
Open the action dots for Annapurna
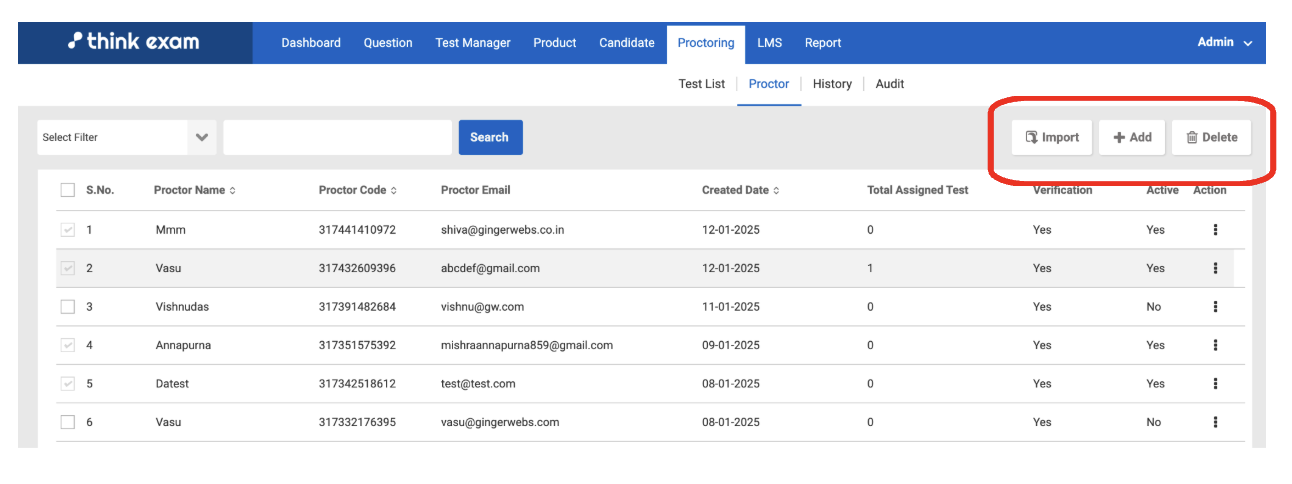coord(1215,345)
